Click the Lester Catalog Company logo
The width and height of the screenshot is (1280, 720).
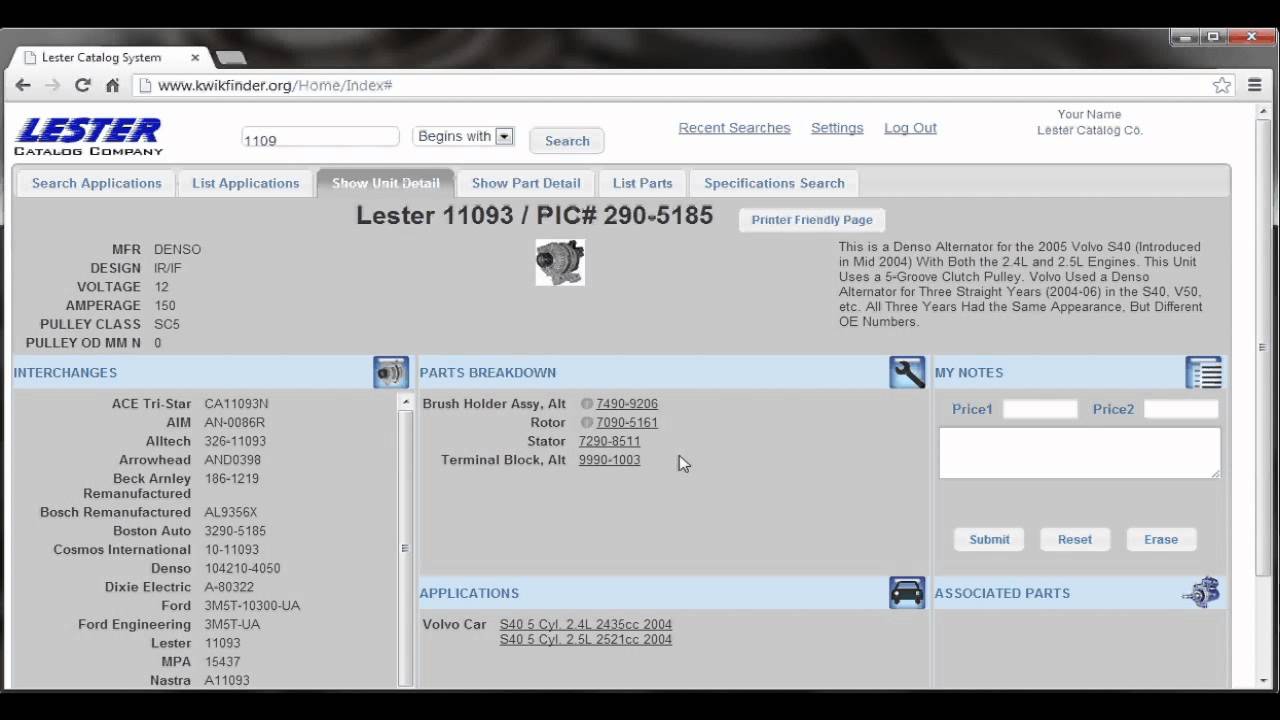(88, 137)
